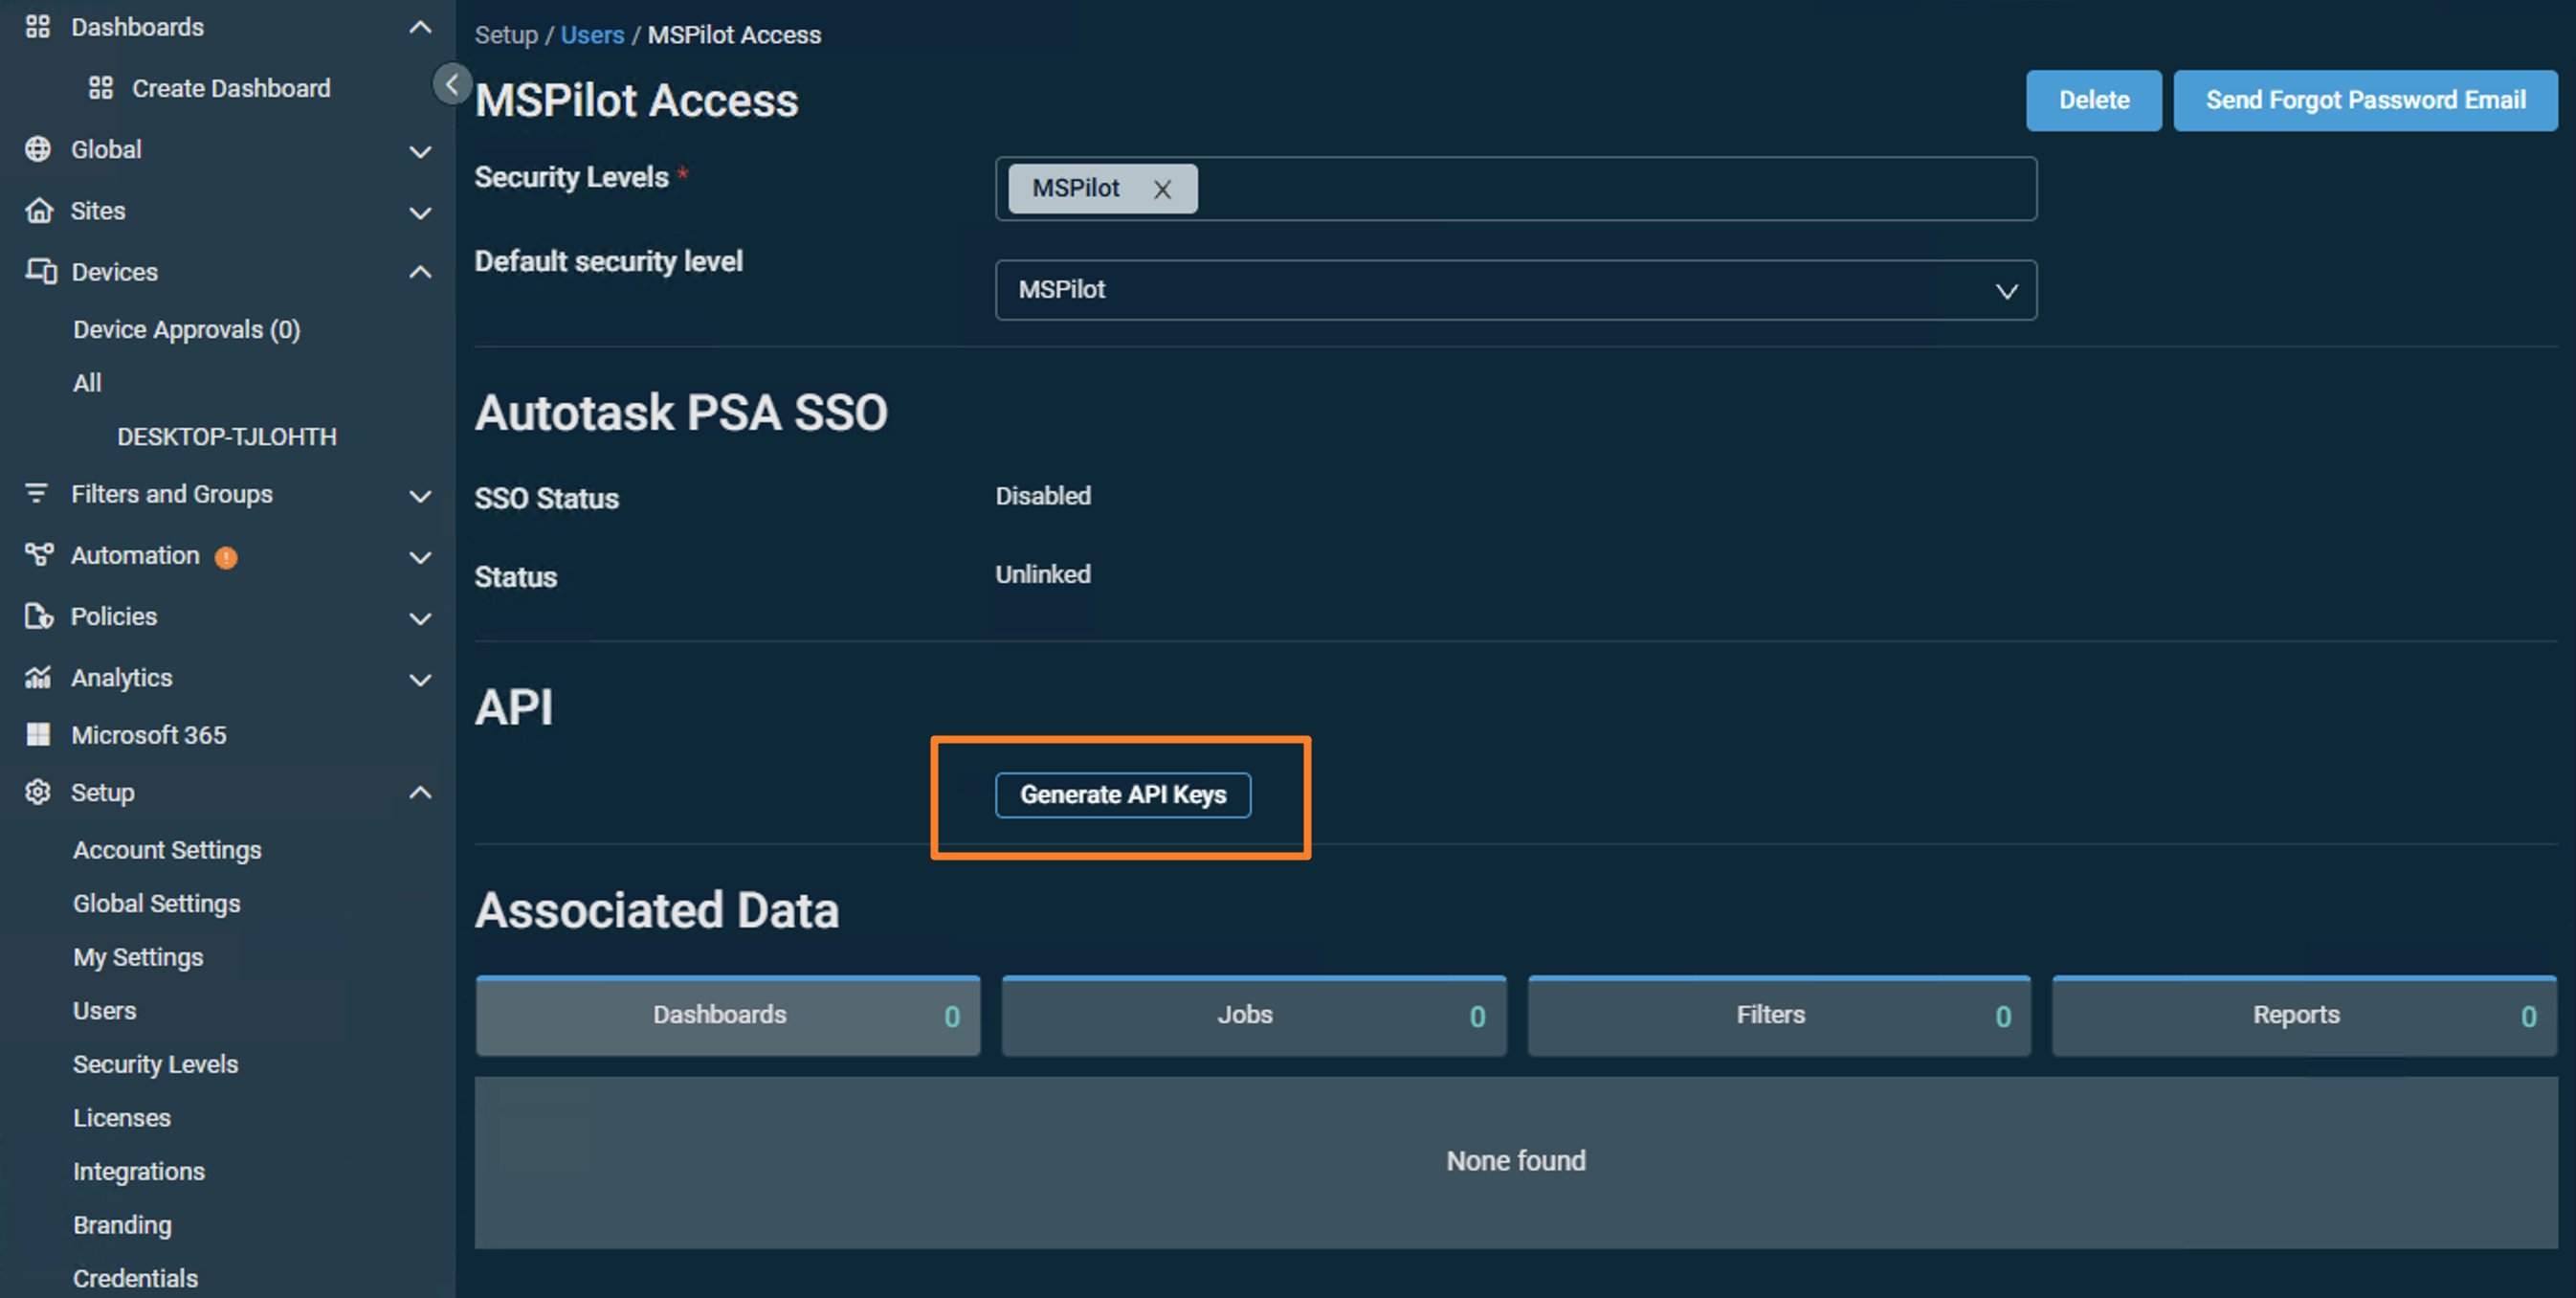Click the Filters and Groups icon

pyautogui.click(x=37, y=493)
